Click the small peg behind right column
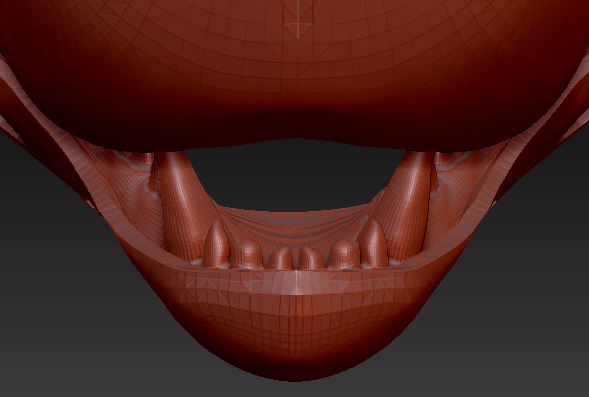589x397 pixels. tap(434, 176)
